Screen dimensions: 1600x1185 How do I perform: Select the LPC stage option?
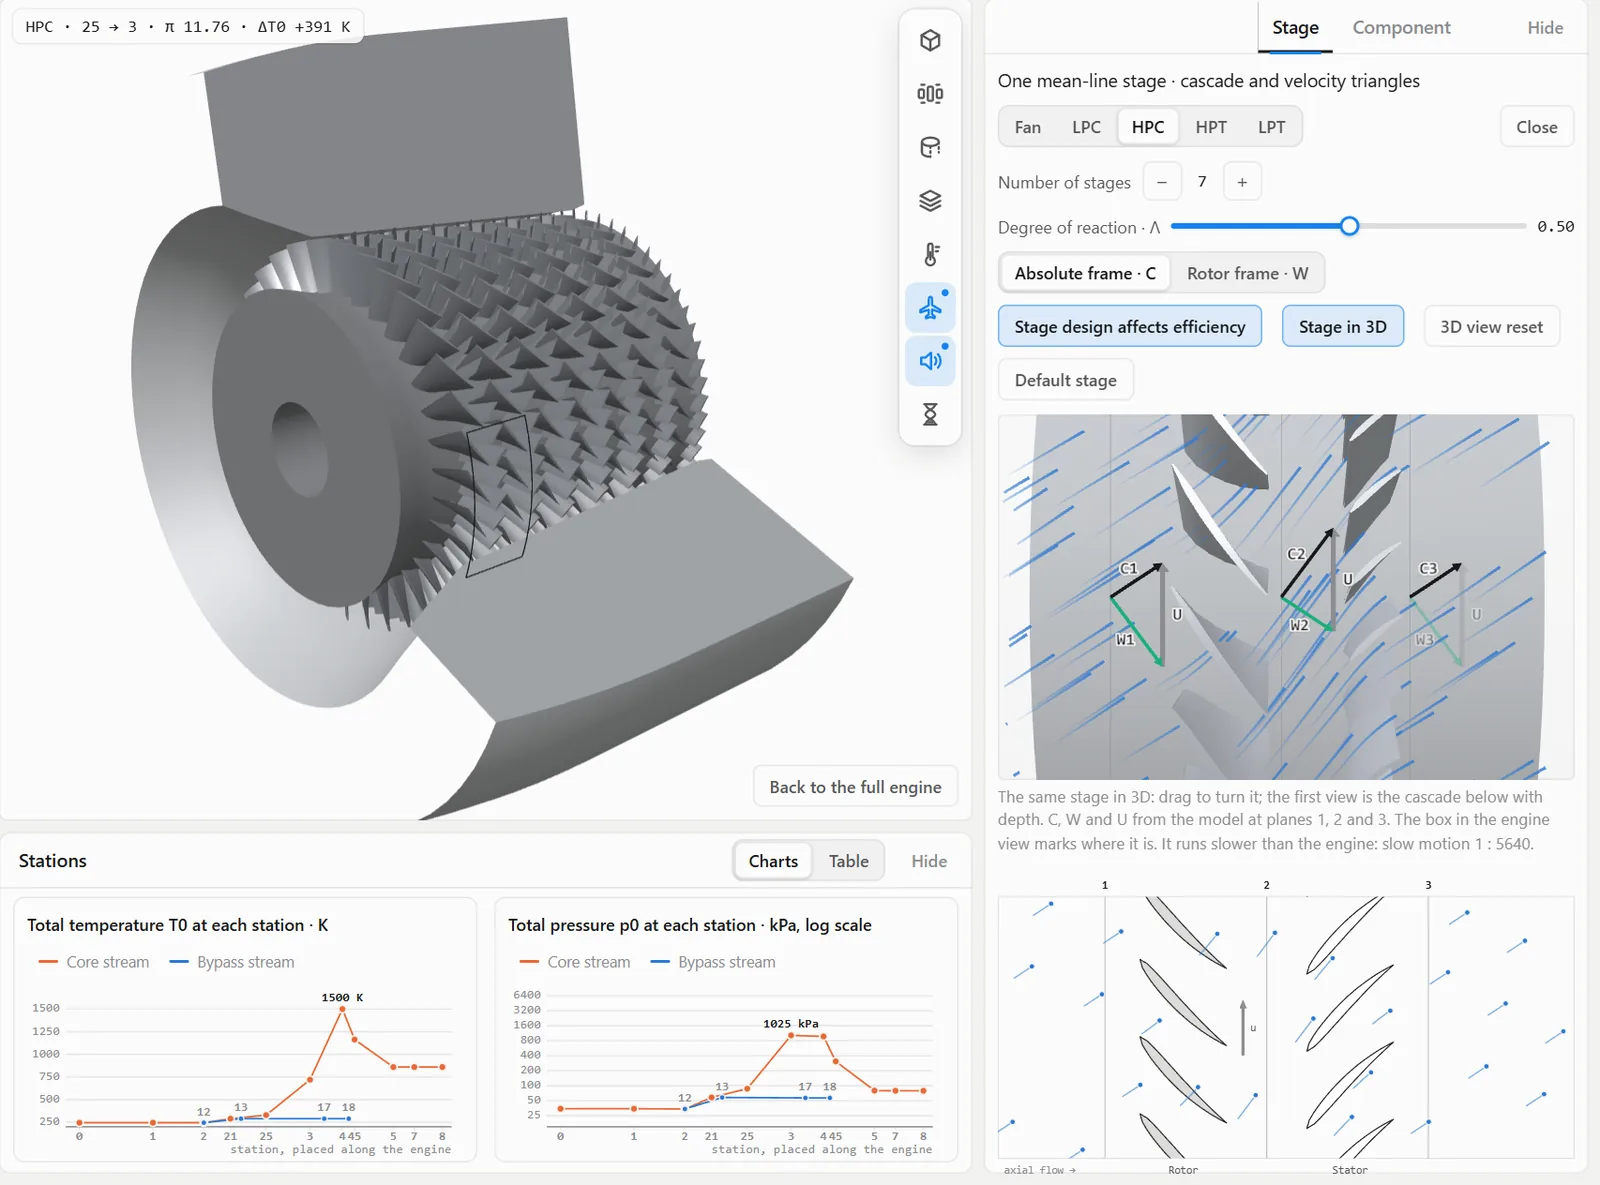point(1086,127)
